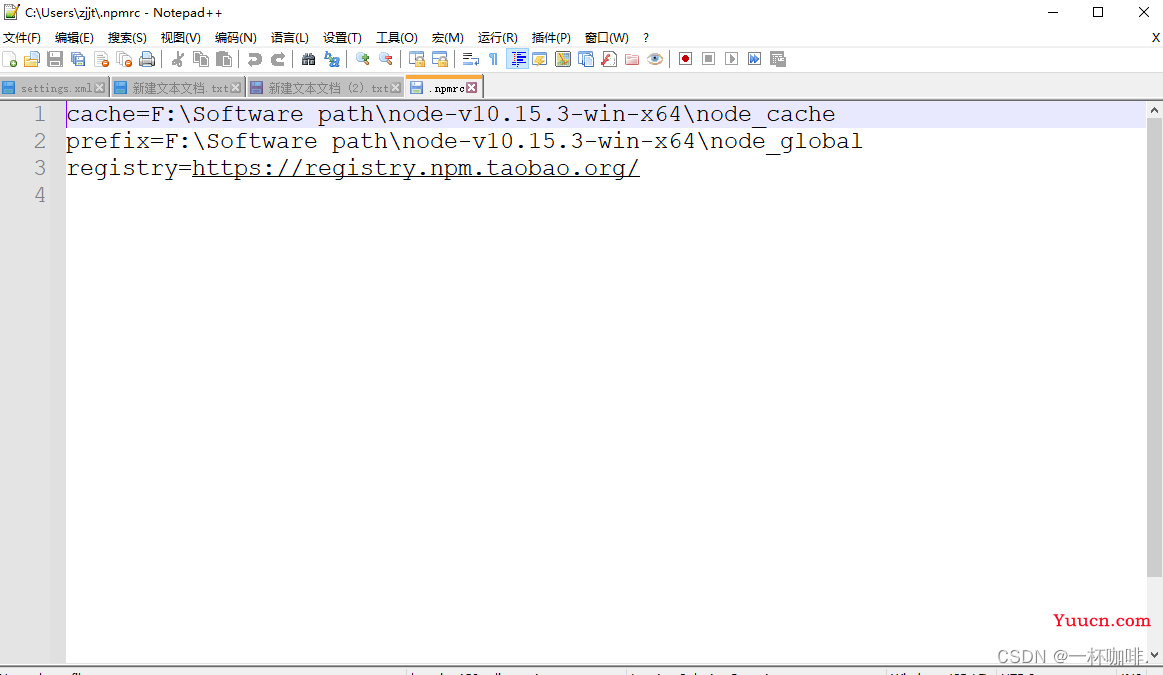Open the 搜索(S) menu

point(127,38)
